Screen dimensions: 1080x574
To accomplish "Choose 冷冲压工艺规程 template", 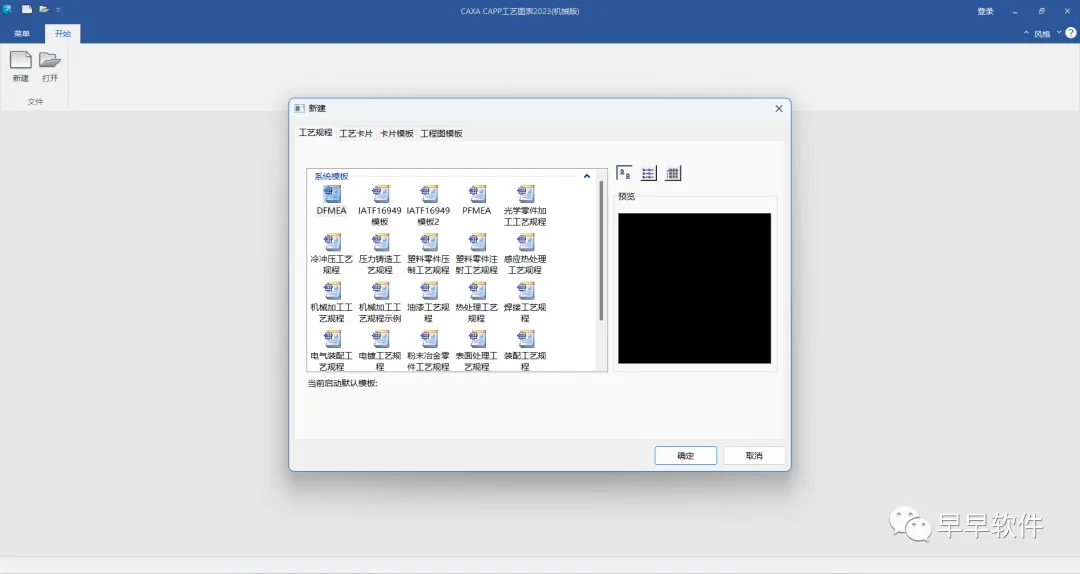I will pyautogui.click(x=331, y=254).
